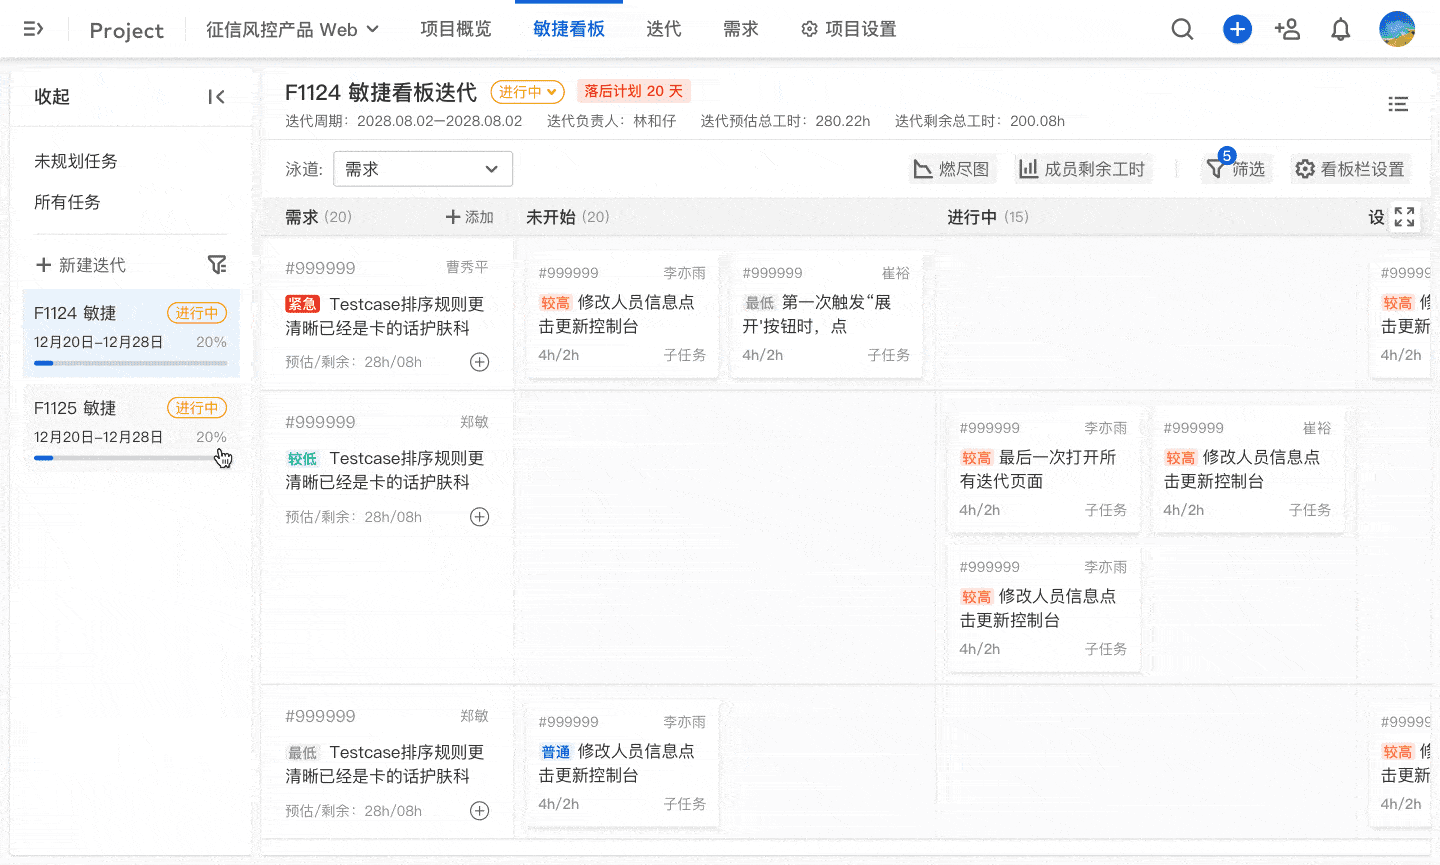
Task: Select 所有任务 in the sidebar
Action: 67,202
